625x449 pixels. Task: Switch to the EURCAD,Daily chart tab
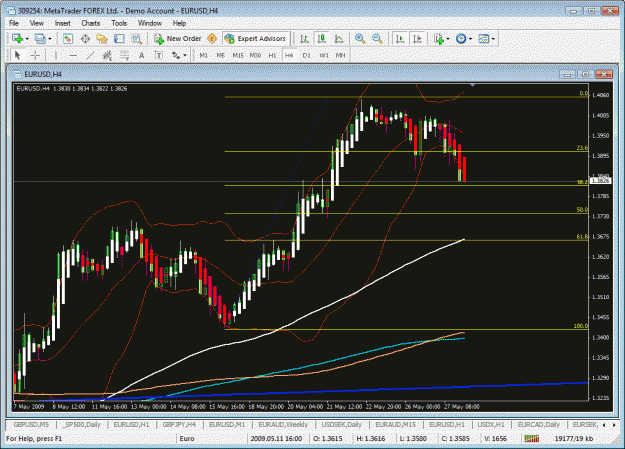[x=539, y=425]
